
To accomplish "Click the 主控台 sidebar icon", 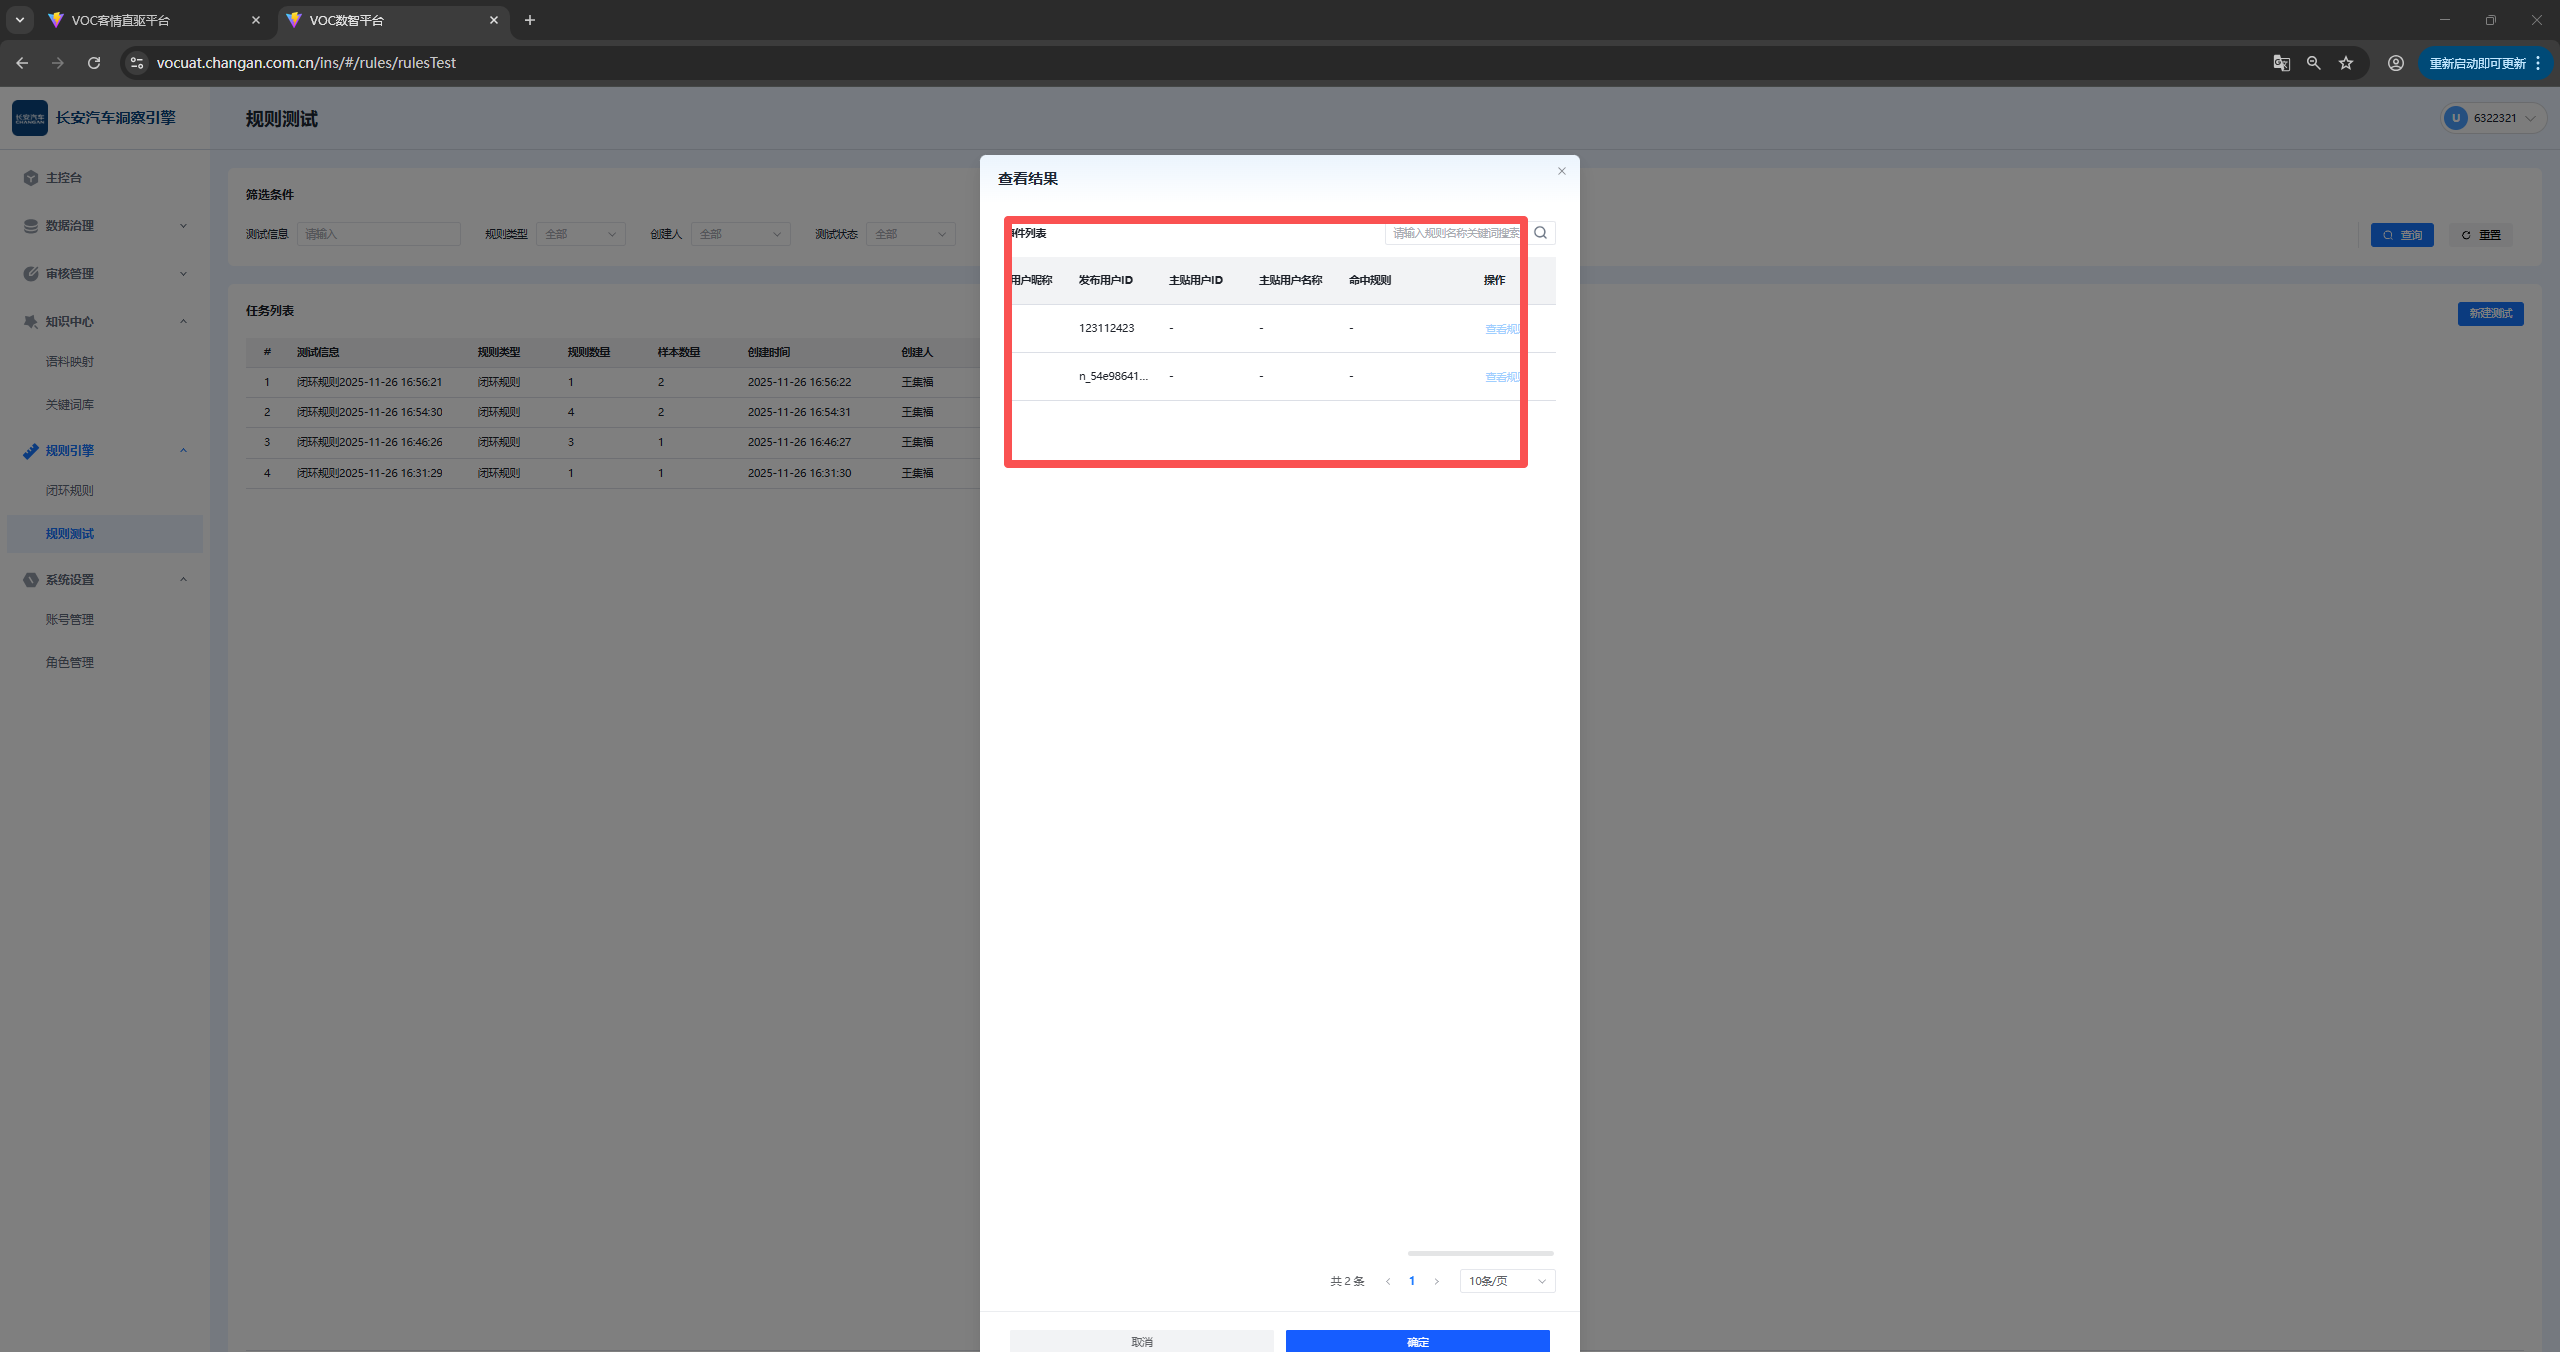I will [x=31, y=178].
